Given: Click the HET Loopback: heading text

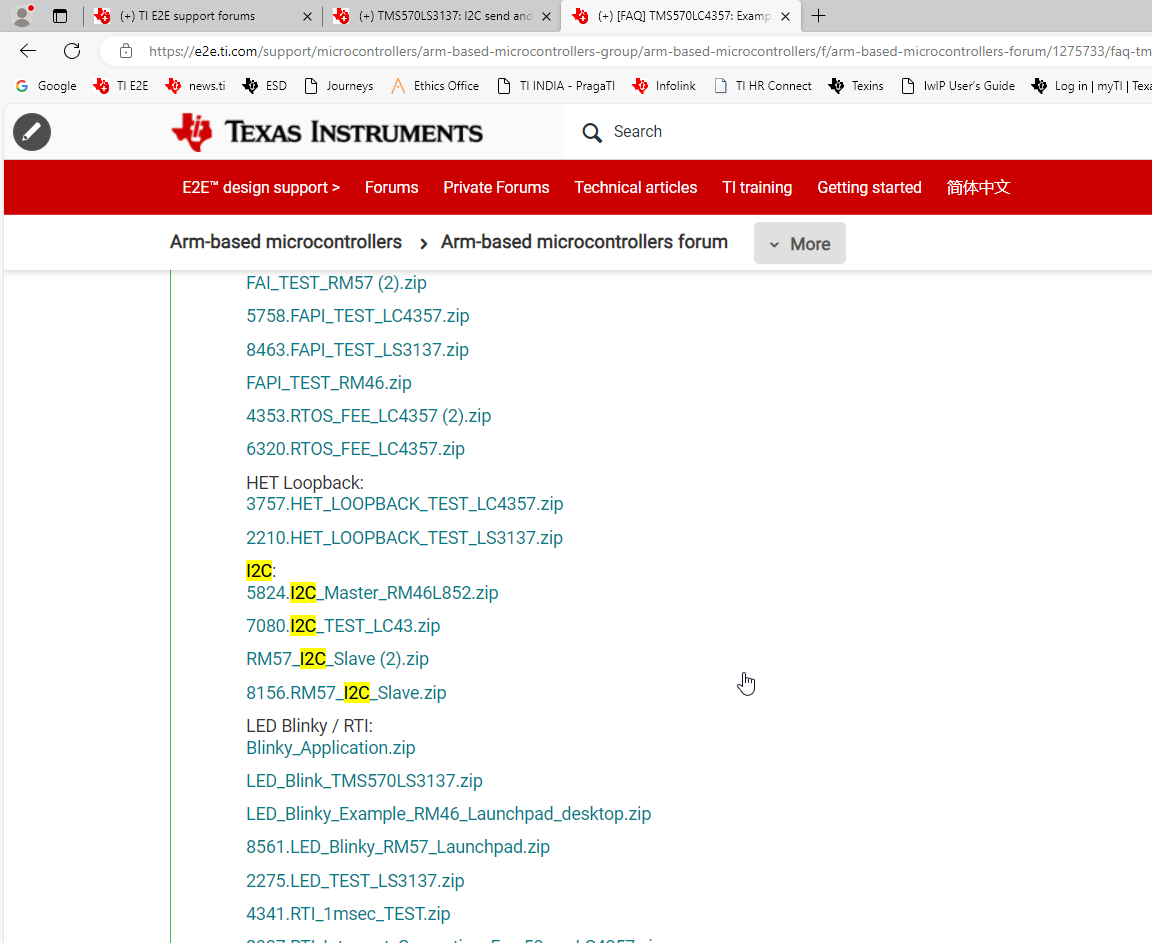Looking at the screenshot, I should pos(305,483).
